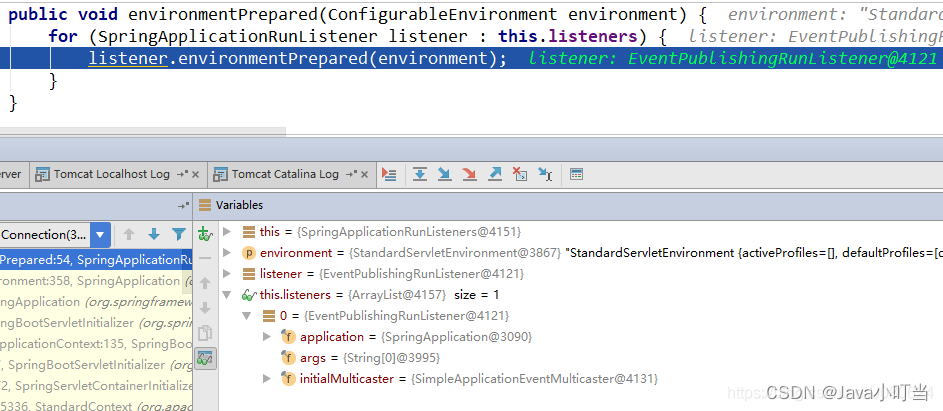Image resolution: width=943 pixels, height=411 pixels.
Task: Move watch up in Variables sidebar
Action: tap(206, 283)
